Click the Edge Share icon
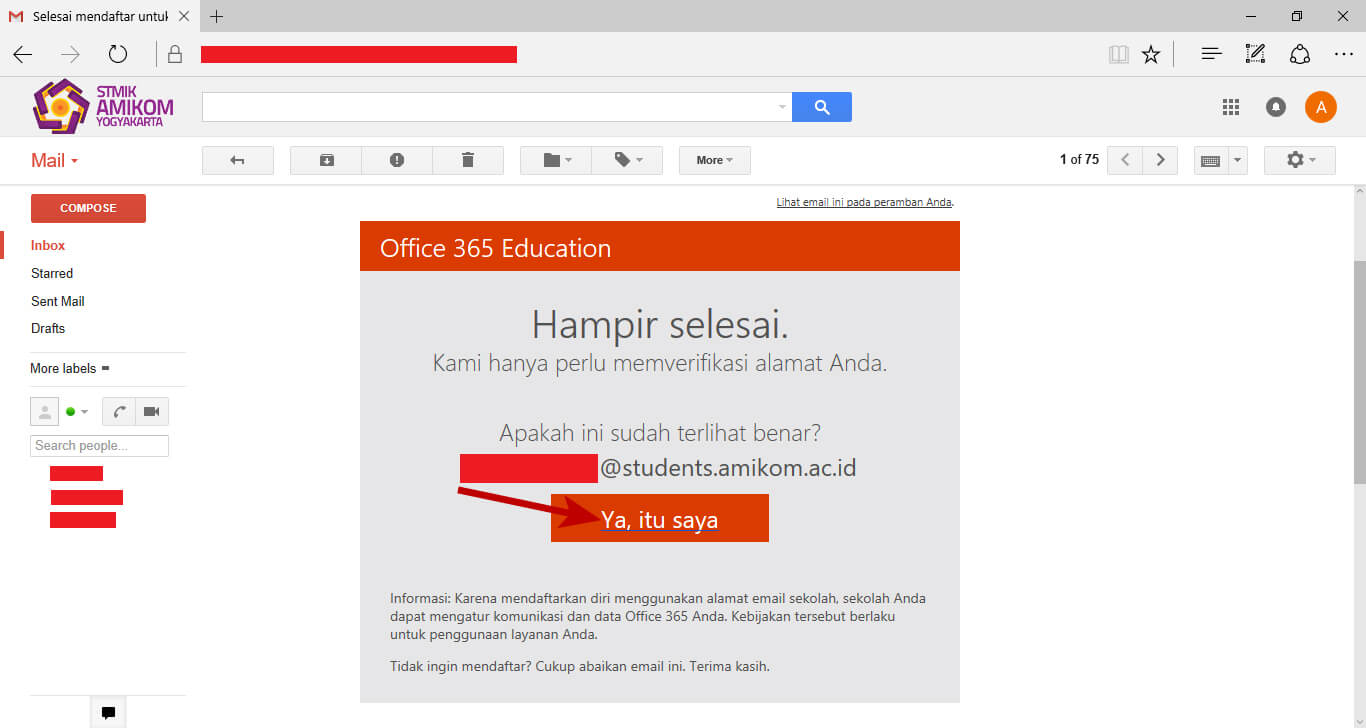The image size is (1366, 728). (x=1299, y=54)
